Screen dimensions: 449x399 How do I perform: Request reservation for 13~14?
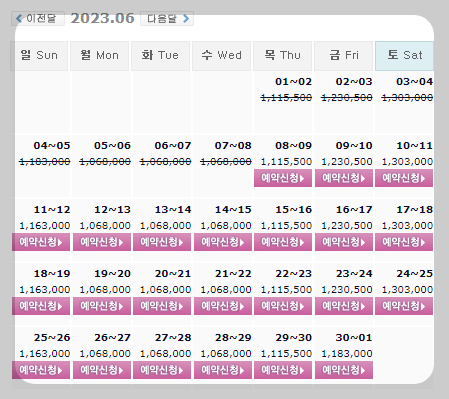point(162,242)
